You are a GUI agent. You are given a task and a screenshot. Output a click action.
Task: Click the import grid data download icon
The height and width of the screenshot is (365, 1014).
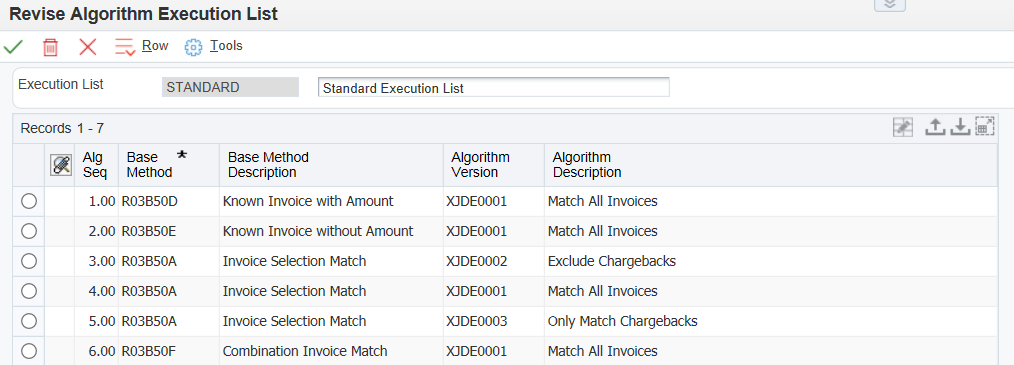[x=960, y=127]
